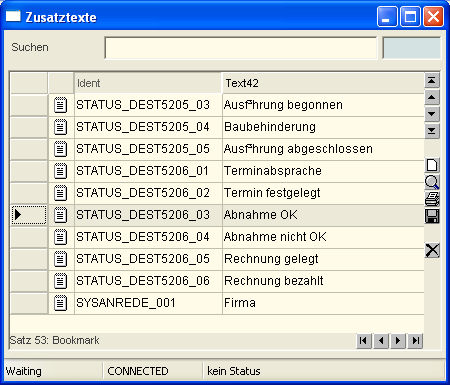Screen dimensions: 450x385
Task: Open document icon for STATUS_DEST5206_01
Action: [60, 171]
